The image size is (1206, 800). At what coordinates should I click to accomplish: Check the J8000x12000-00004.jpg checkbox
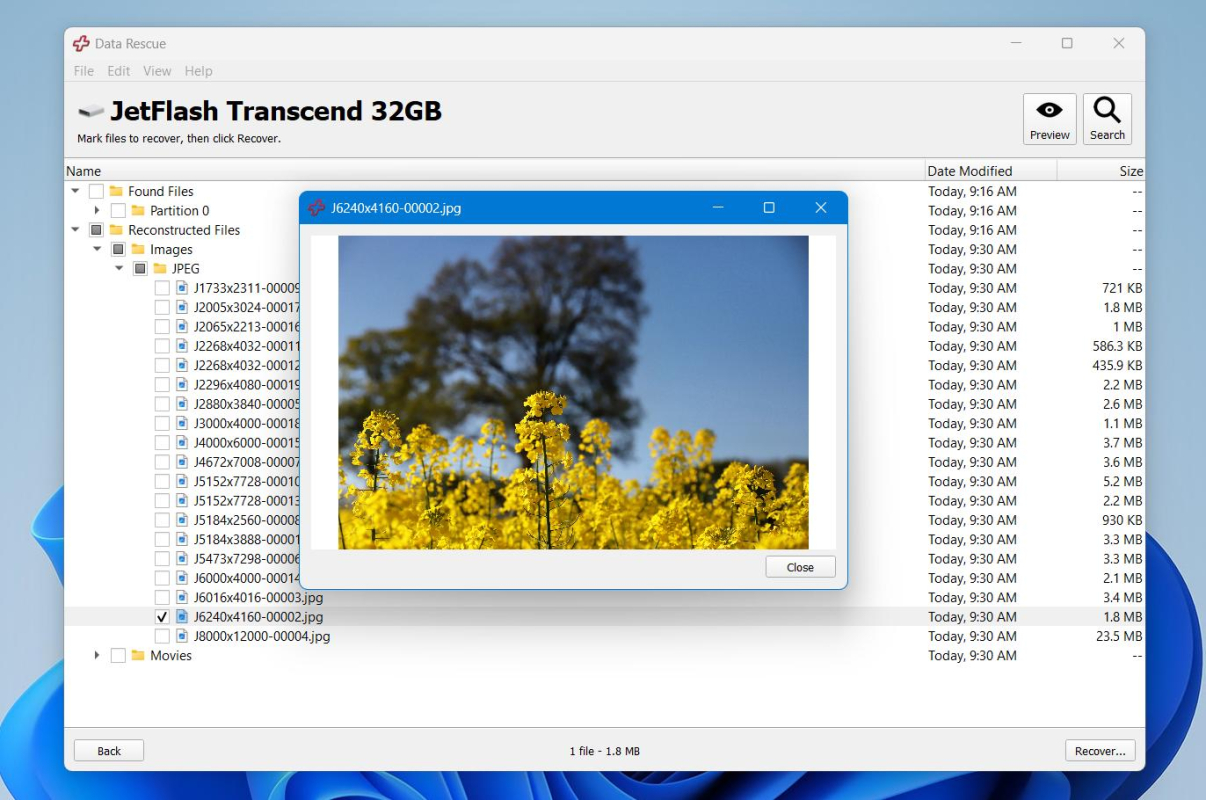(162, 636)
